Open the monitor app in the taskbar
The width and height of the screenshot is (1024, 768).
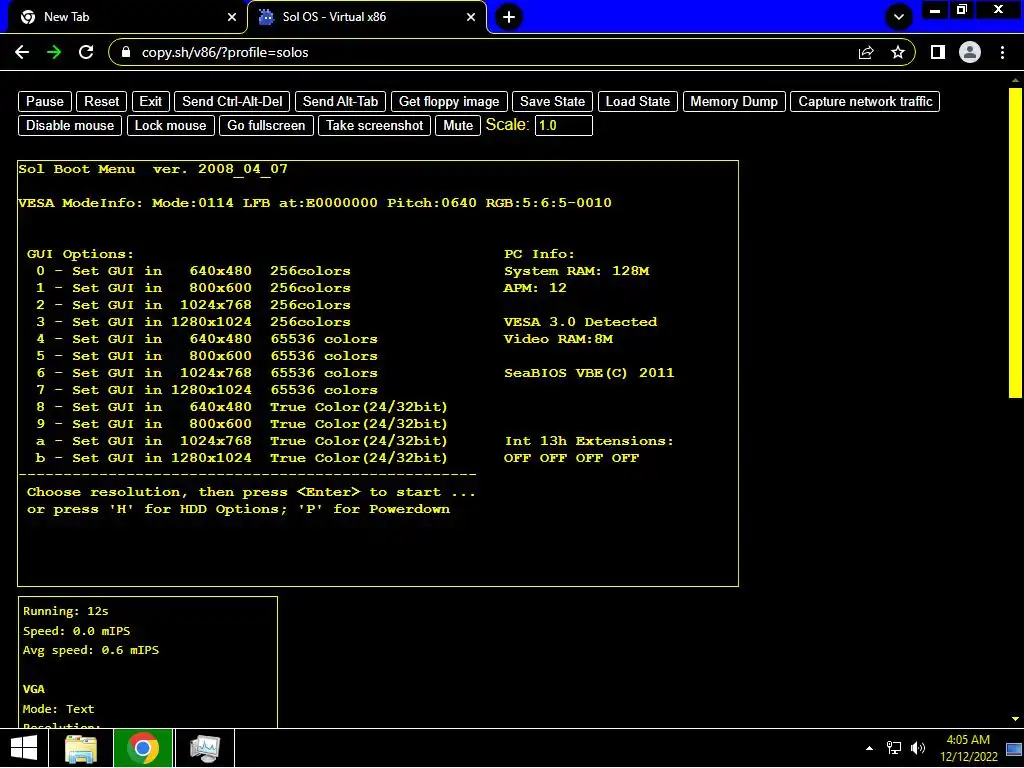[205, 748]
